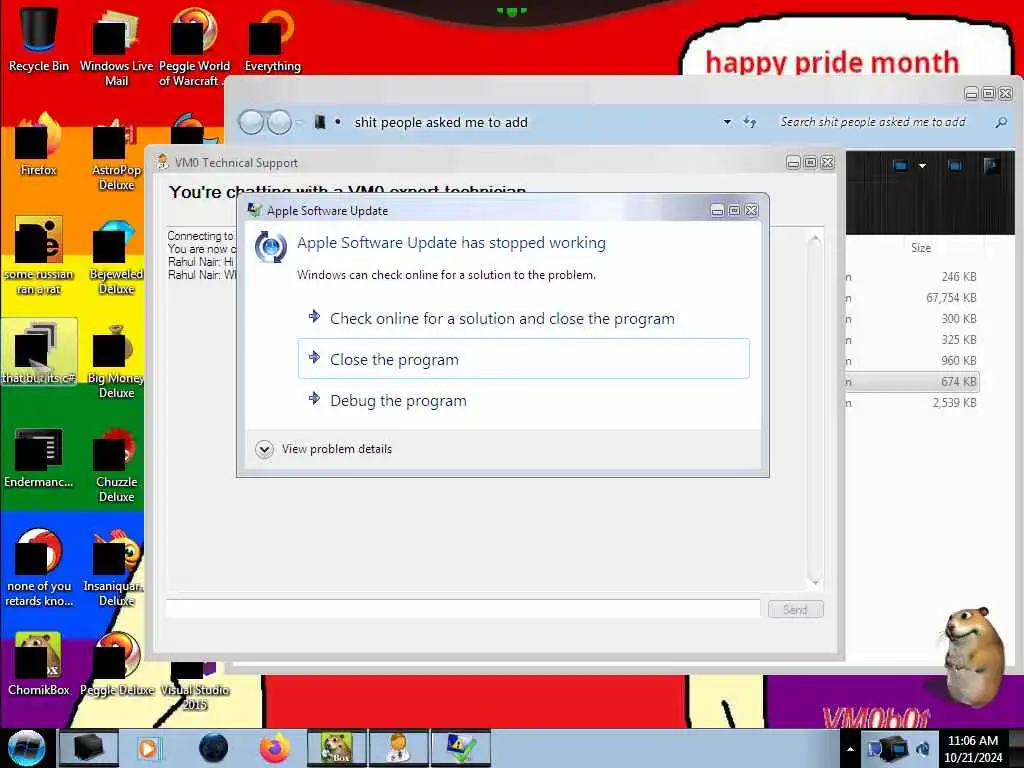Open AstroPop Deluxe desktop shortcut

coord(116,153)
